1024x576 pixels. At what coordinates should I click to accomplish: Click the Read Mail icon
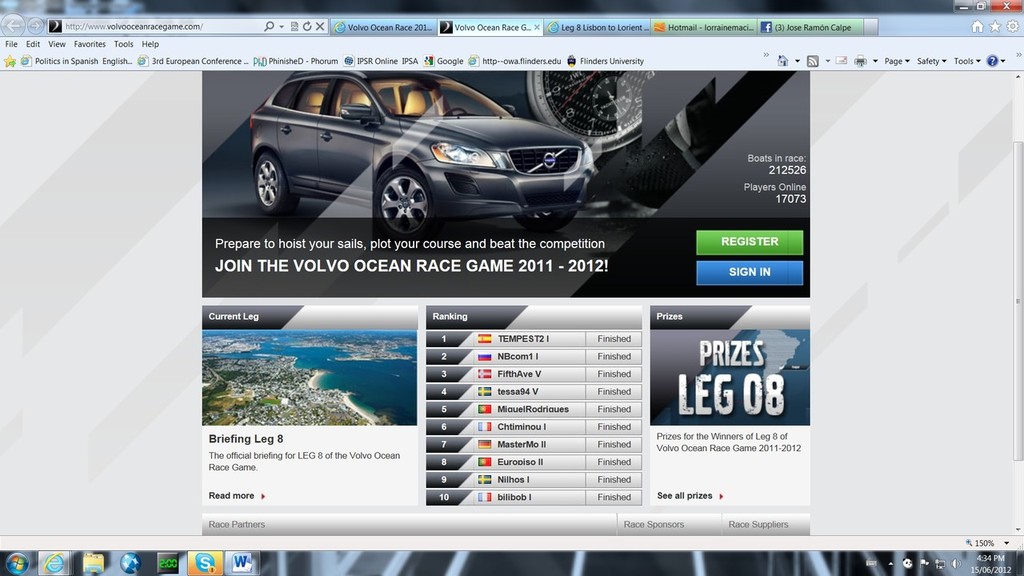pos(842,61)
